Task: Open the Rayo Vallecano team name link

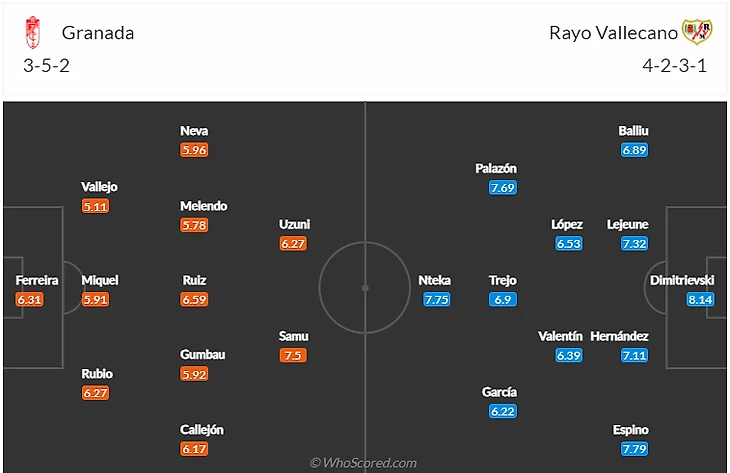Action: tap(613, 33)
